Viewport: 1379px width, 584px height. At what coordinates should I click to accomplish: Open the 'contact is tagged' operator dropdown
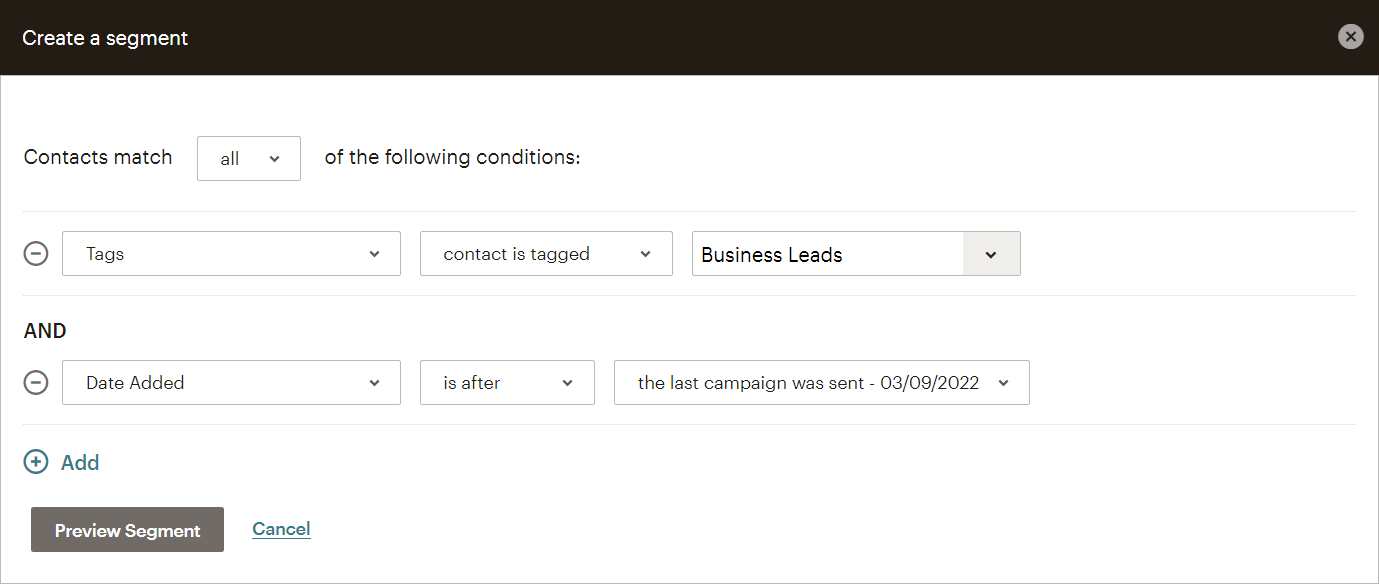545,254
